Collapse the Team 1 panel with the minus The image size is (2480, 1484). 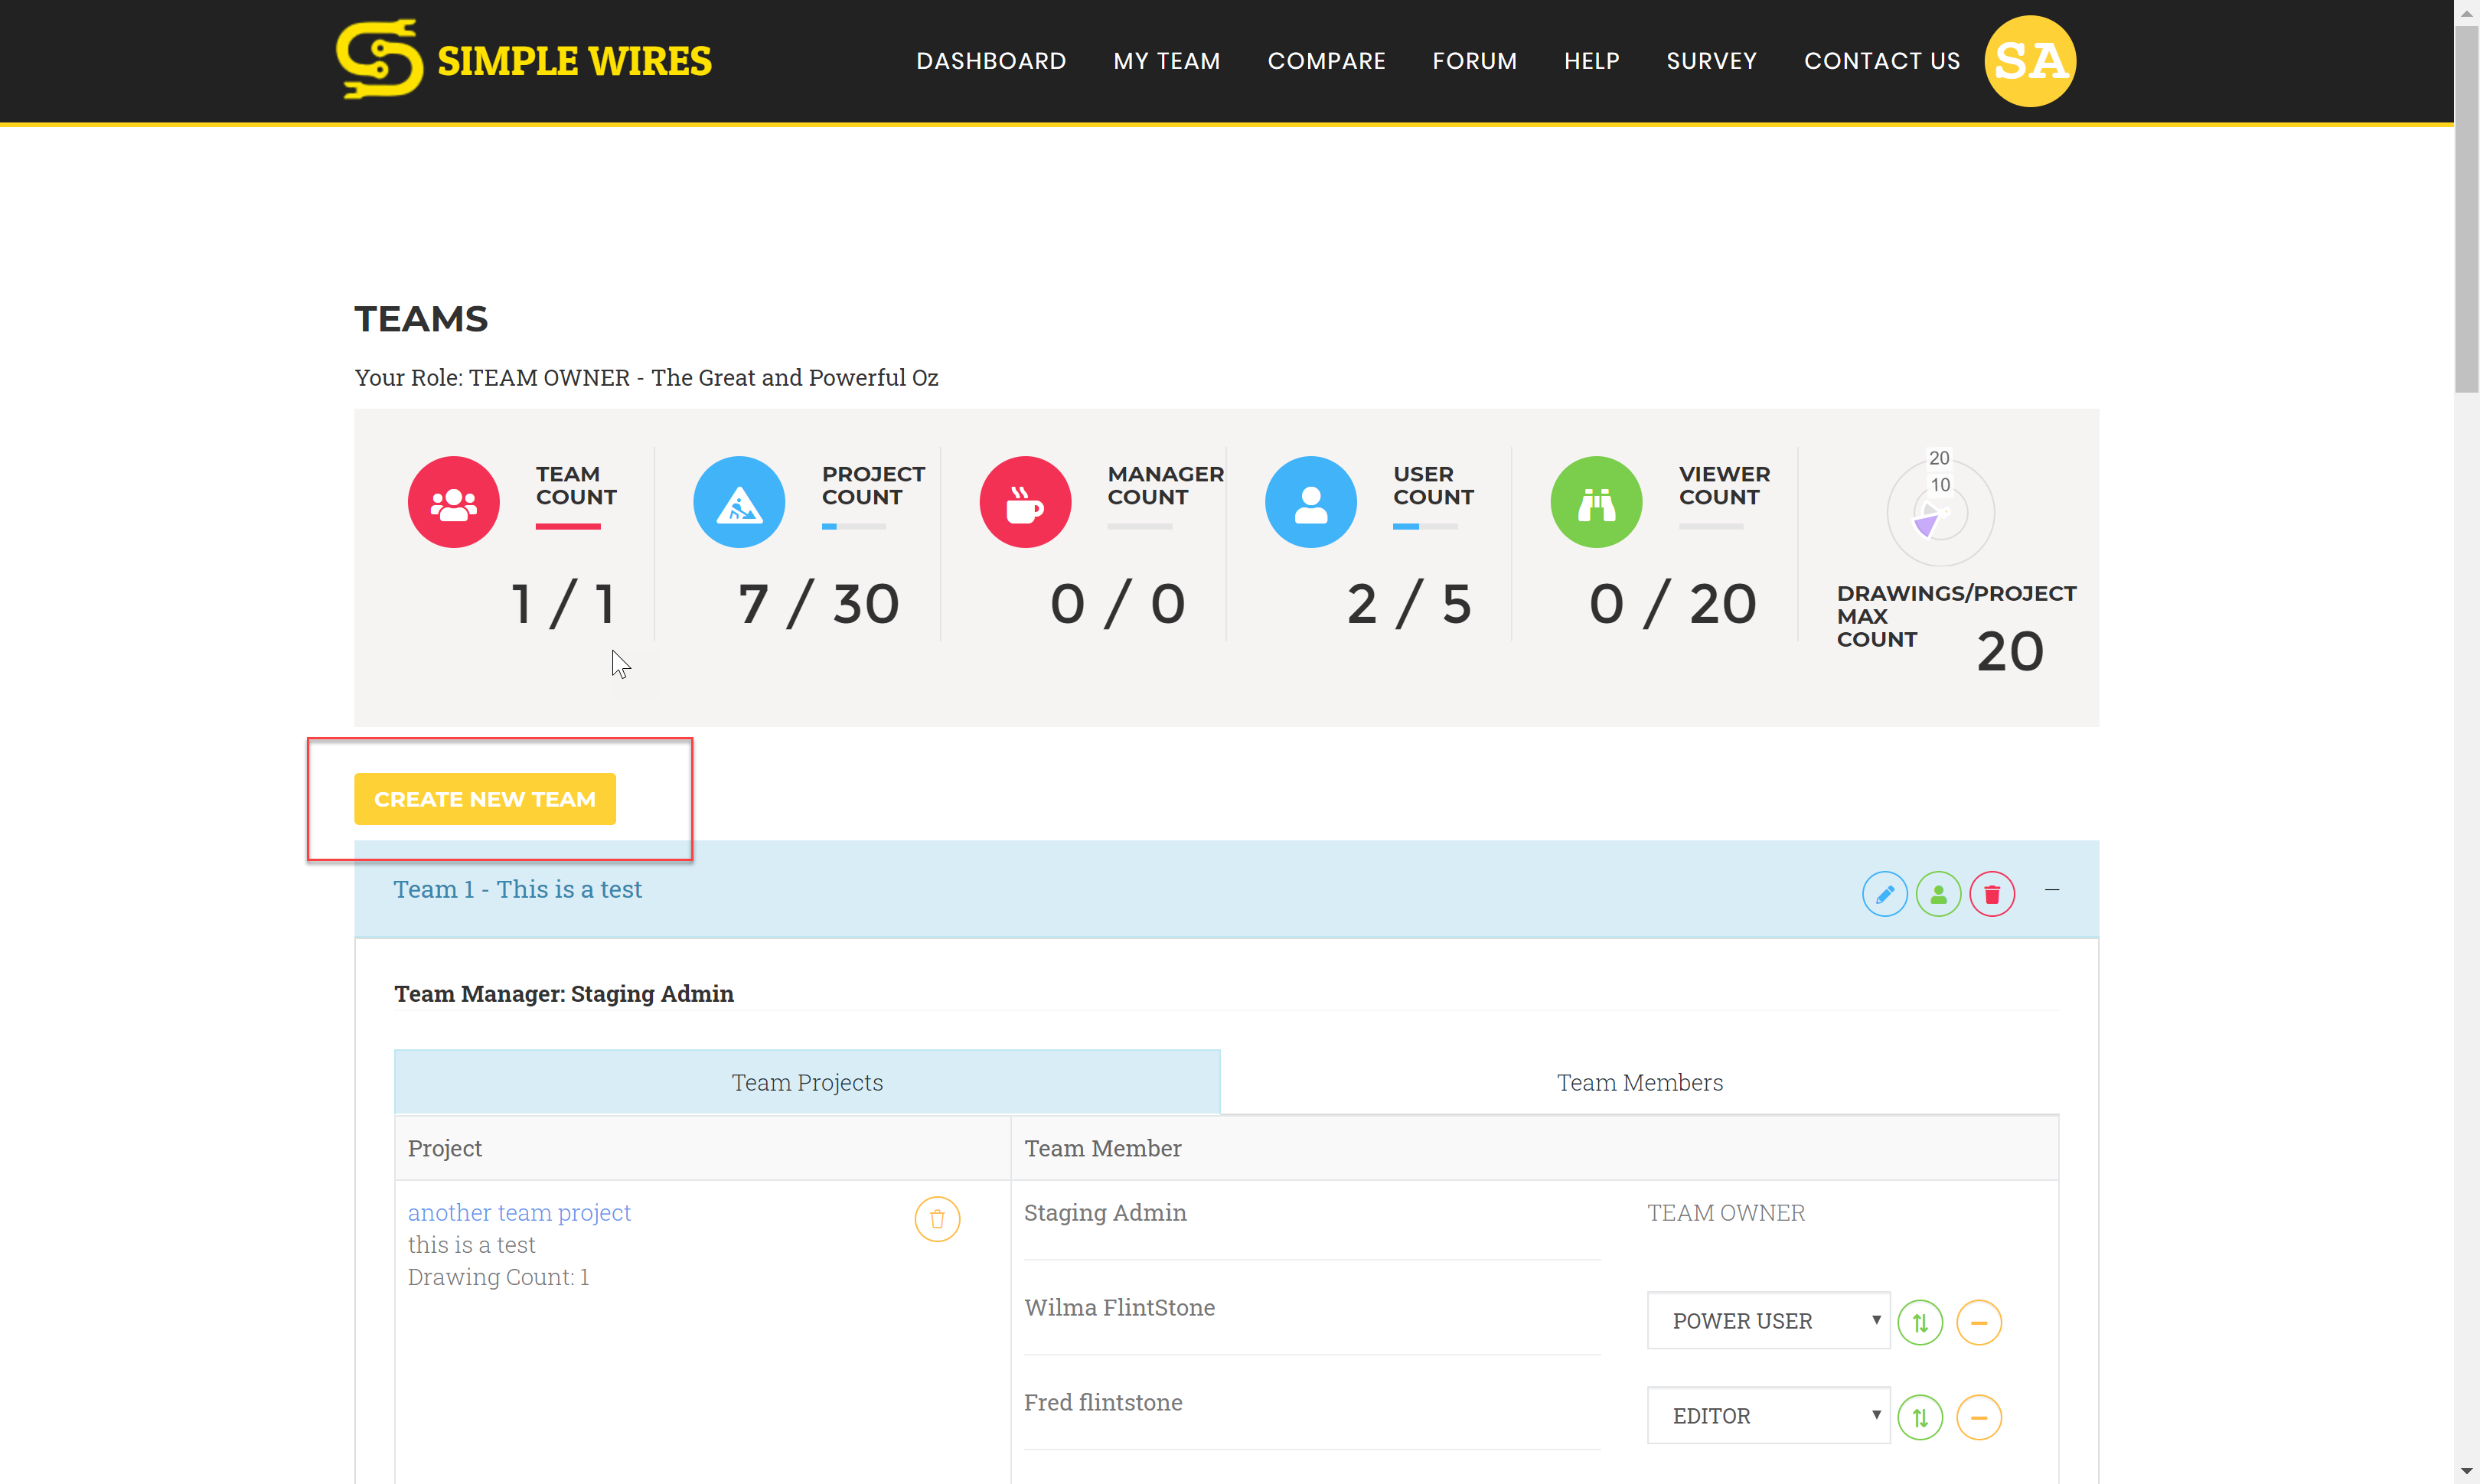[x=2052, y=890]
